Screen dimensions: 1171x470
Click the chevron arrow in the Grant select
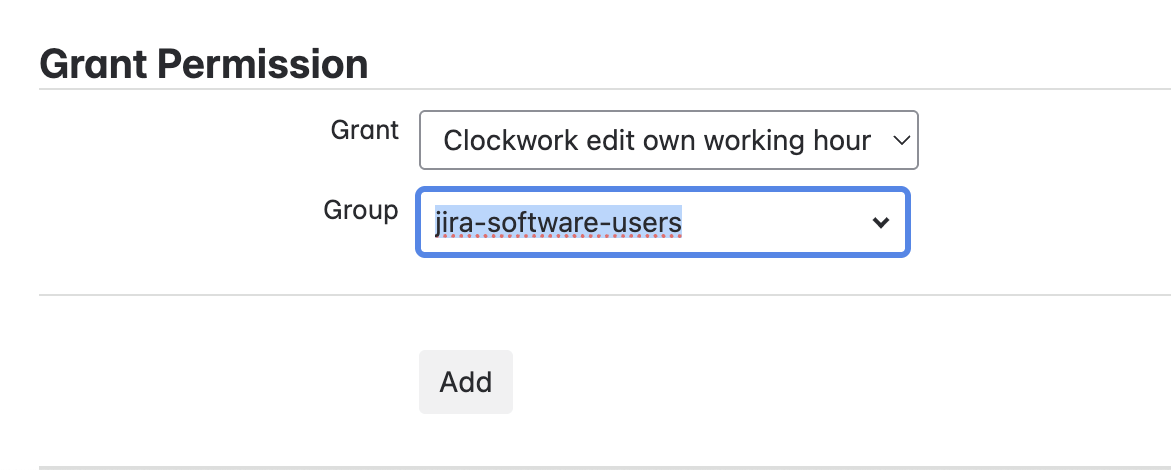click(900, 141)
